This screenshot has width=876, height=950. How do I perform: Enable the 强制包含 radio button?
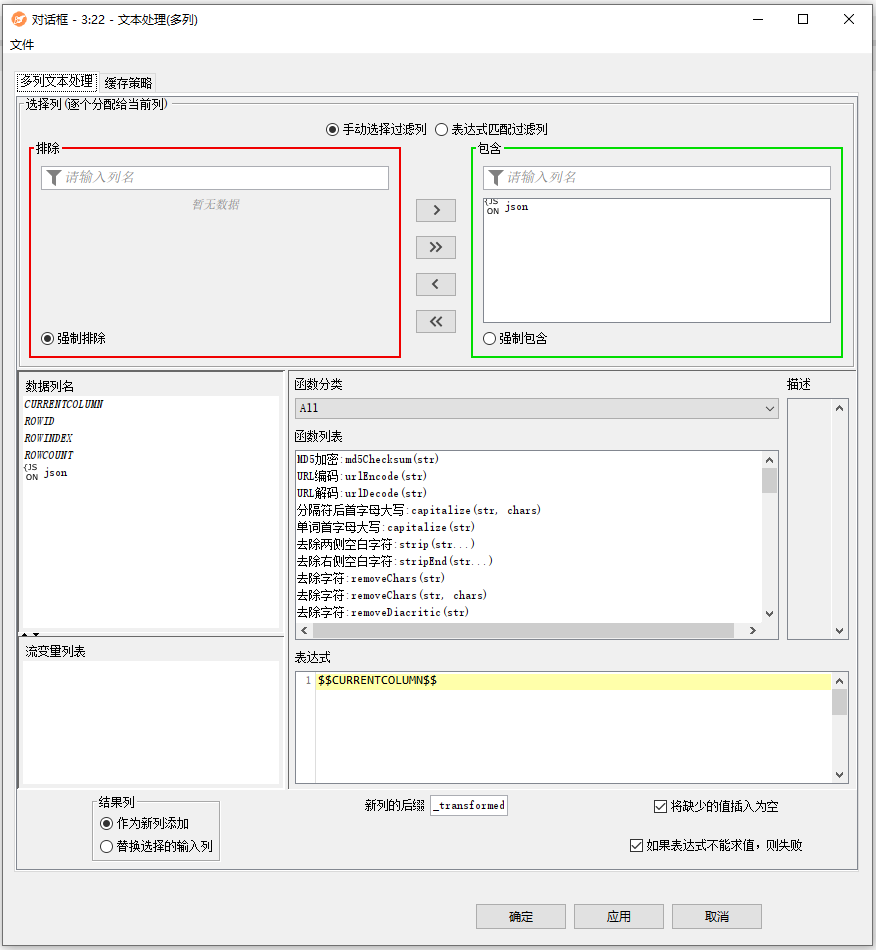490,339
